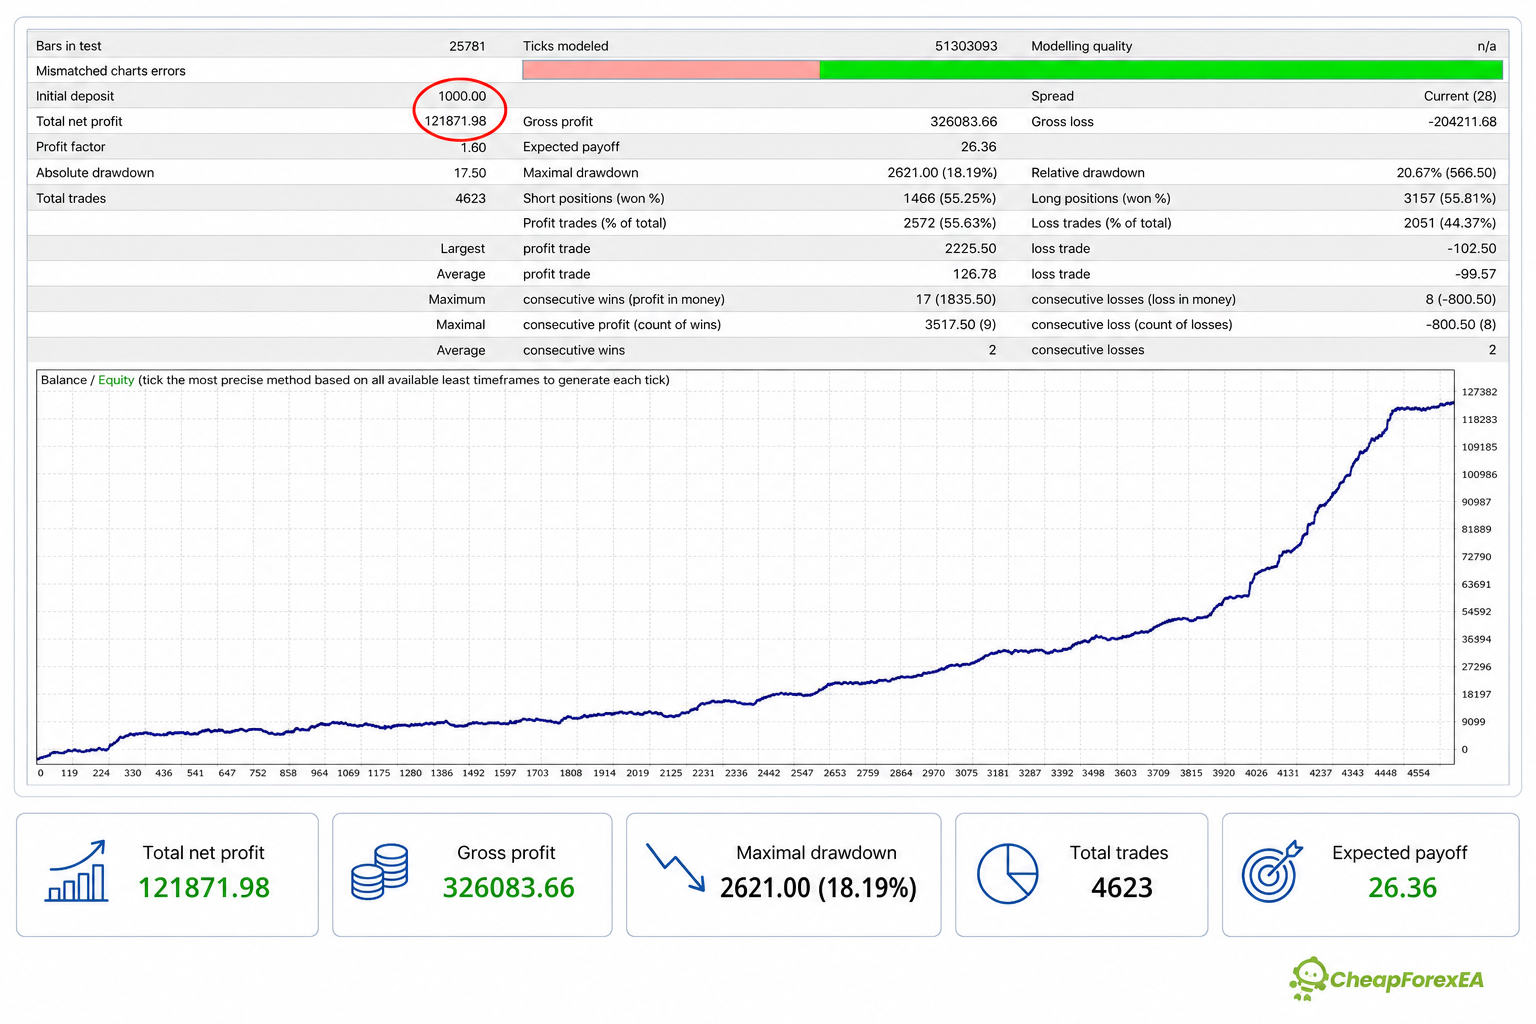Viewport: 1536px width, 1024px height.
Task: Select the Short positions value 1466 (55.25%)
Action: click(950, 198)
